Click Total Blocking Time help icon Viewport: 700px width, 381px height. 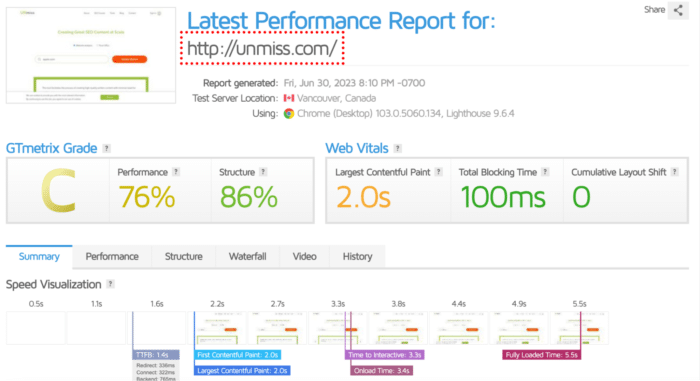pyautogui.click(x=545, y=172)
